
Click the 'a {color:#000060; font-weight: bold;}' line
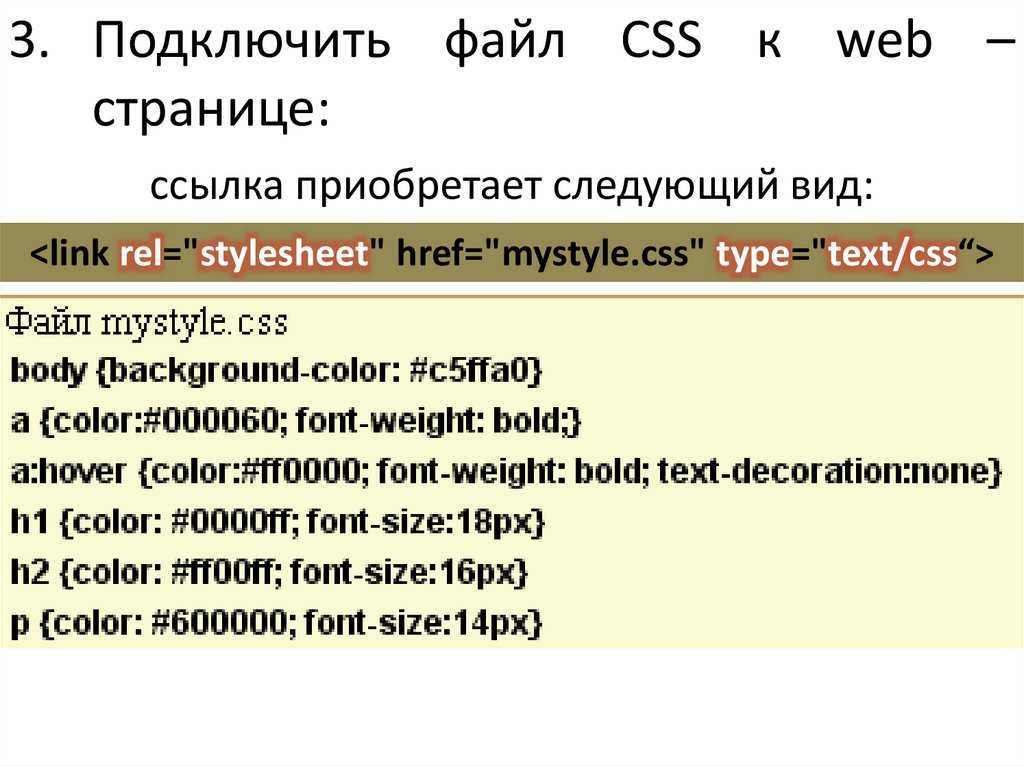coord(296,421)
